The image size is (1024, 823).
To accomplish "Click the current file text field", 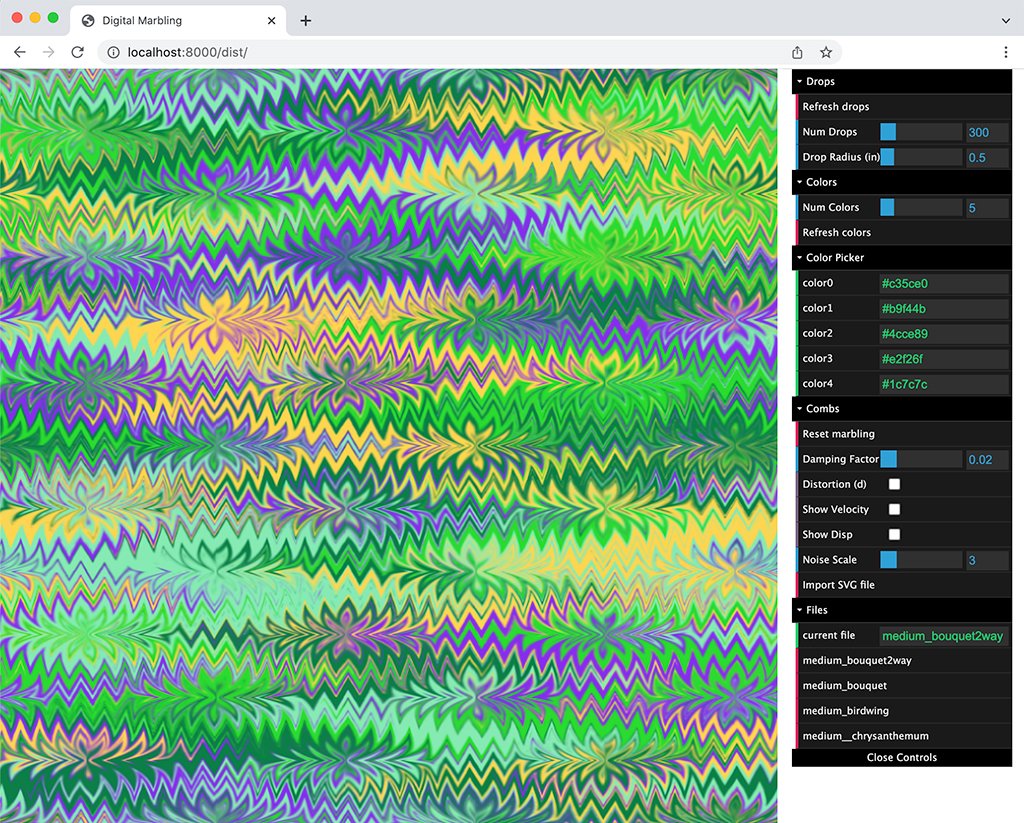I will click(944, 636).
